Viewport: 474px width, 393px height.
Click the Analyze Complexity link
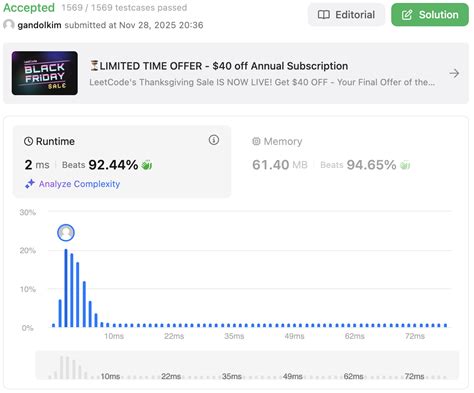(79, 184)
